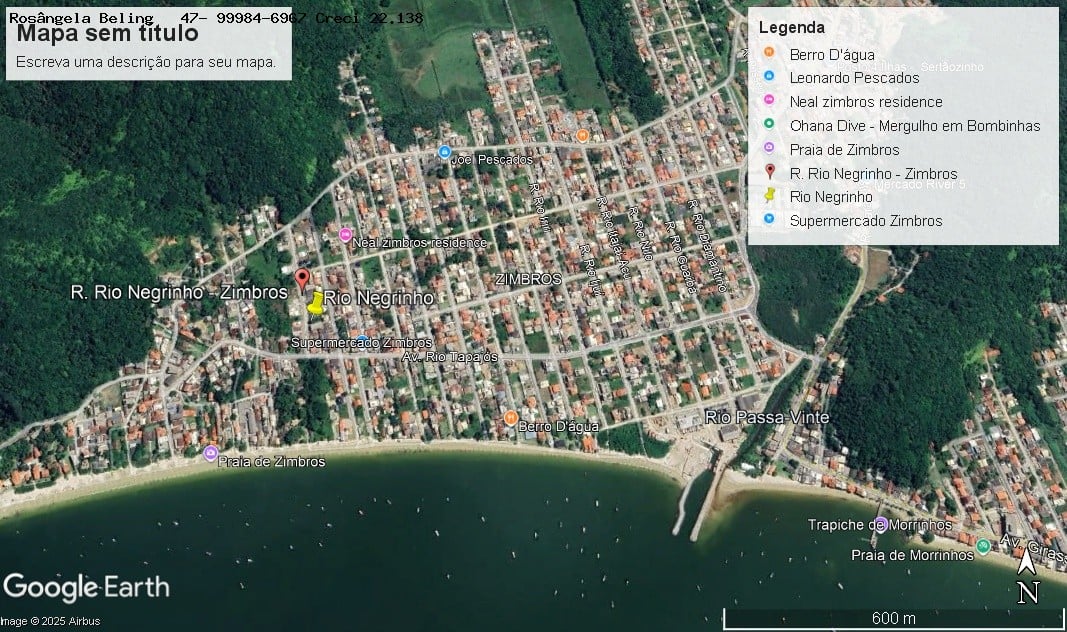The height and width of the screenshot is (632, 1067).
Task: Select the pink Neal zimbros residence map marker
Action: tap(345, 235)
